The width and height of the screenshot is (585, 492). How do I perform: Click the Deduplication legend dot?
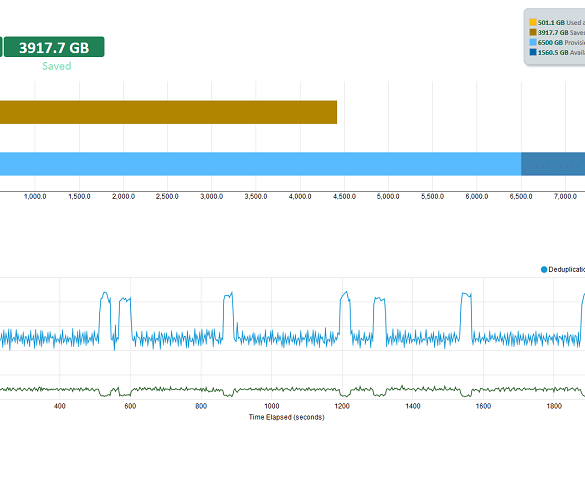(544, 270)
